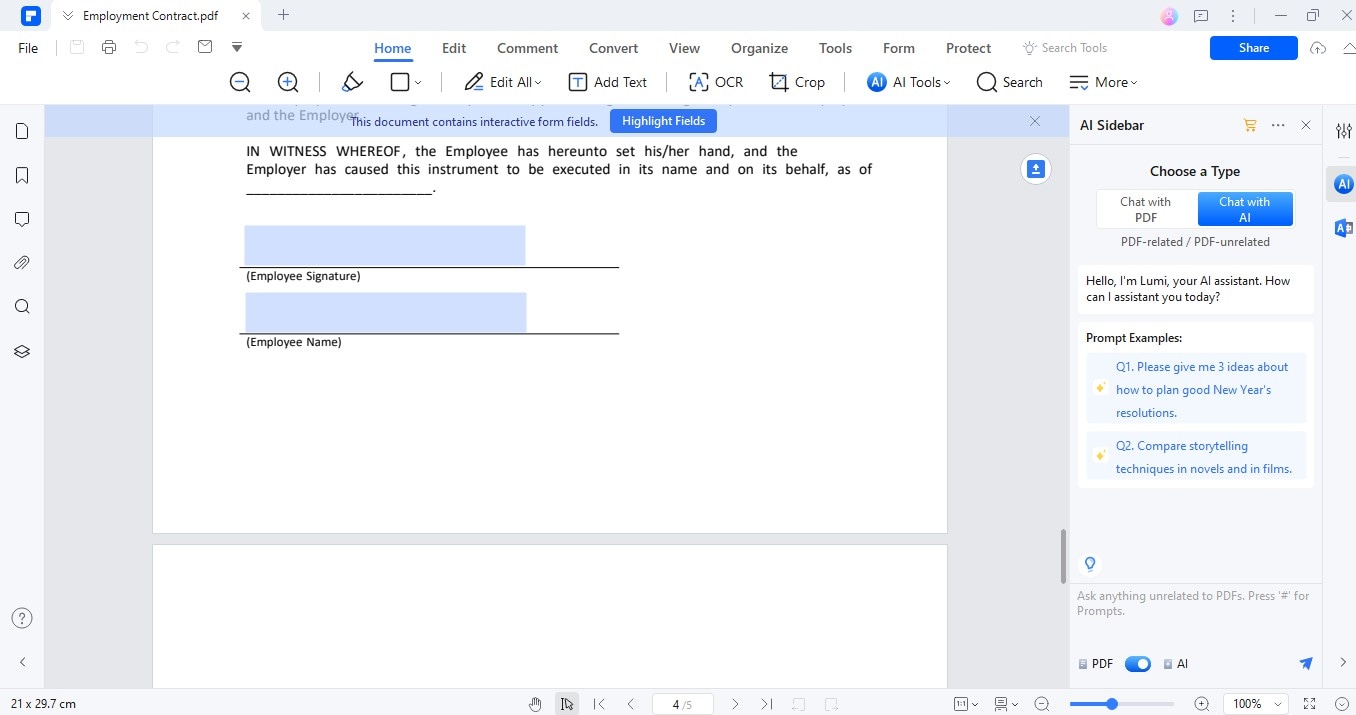Select the rectangle shape tool
Viewport: 1356px width, 715px height.
click(400, 82)
